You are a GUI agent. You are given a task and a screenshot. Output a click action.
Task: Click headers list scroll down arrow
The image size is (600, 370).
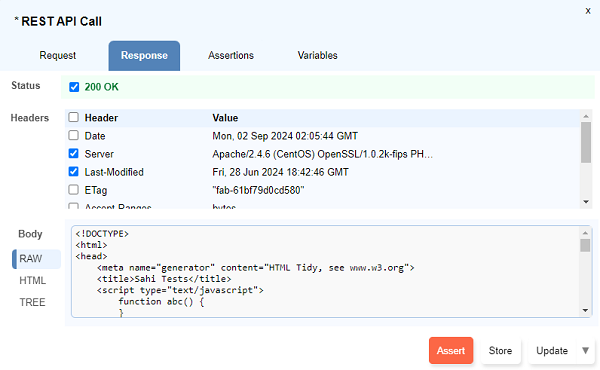586,202
